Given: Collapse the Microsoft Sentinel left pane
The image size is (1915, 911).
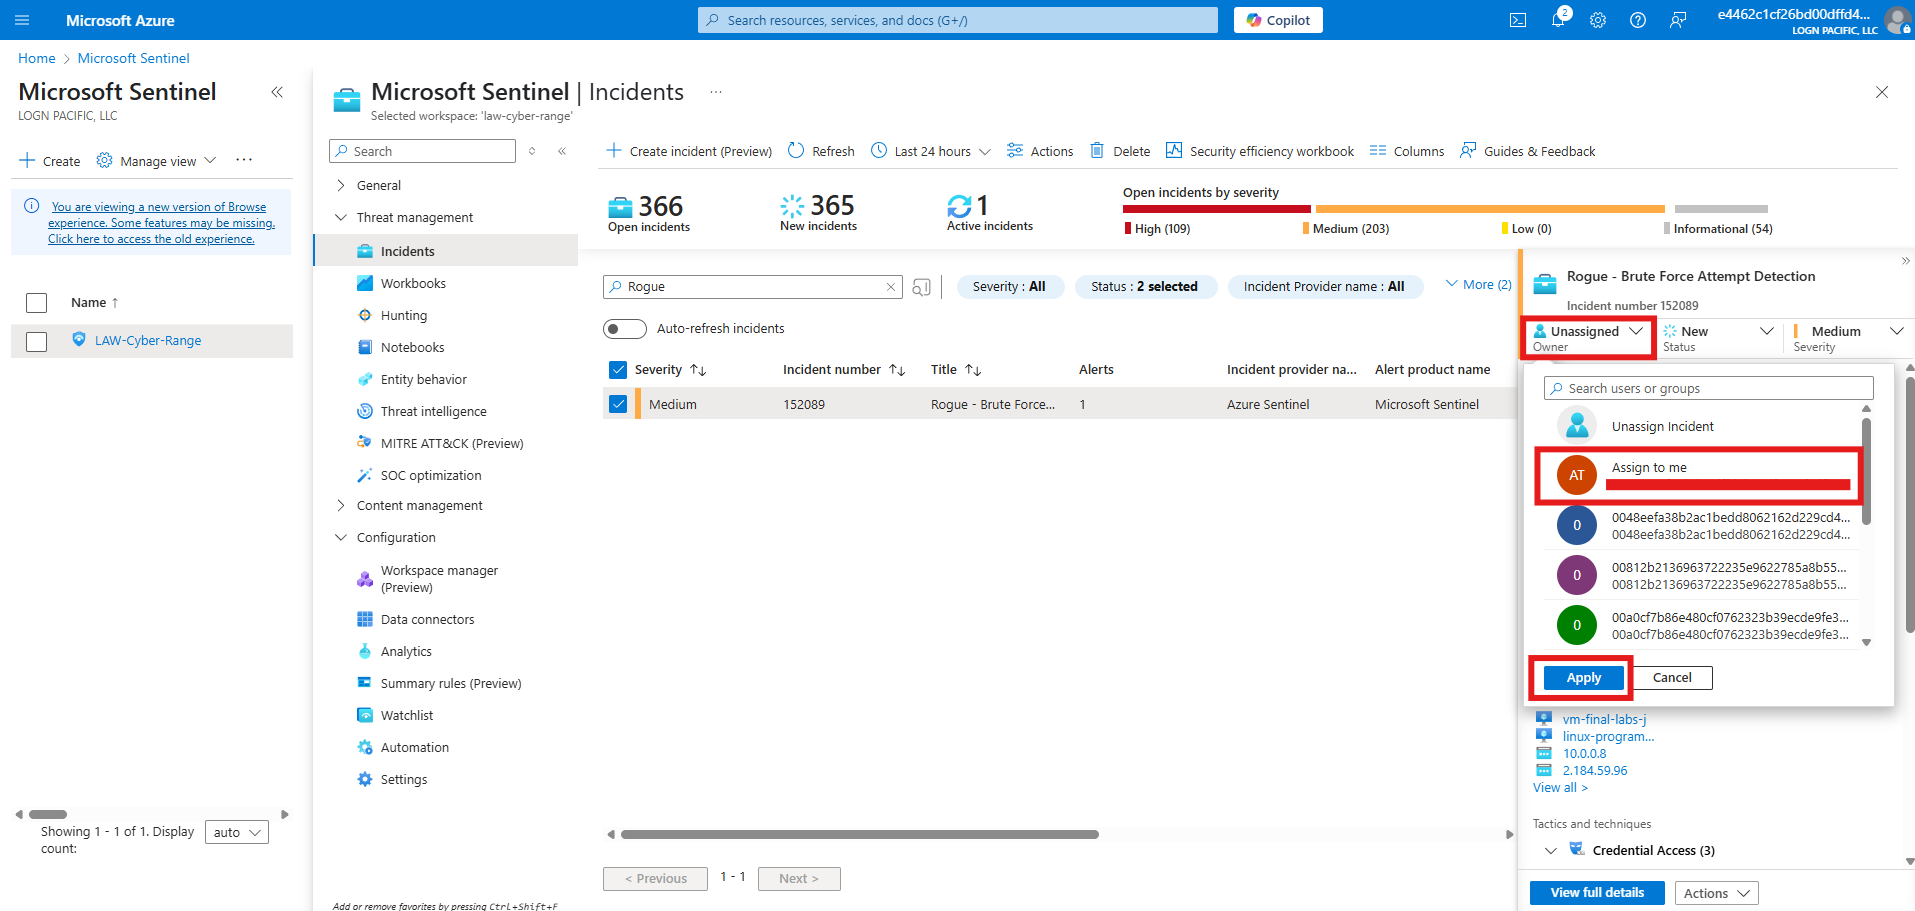Looking at the screenshot, I should (277, 92).
